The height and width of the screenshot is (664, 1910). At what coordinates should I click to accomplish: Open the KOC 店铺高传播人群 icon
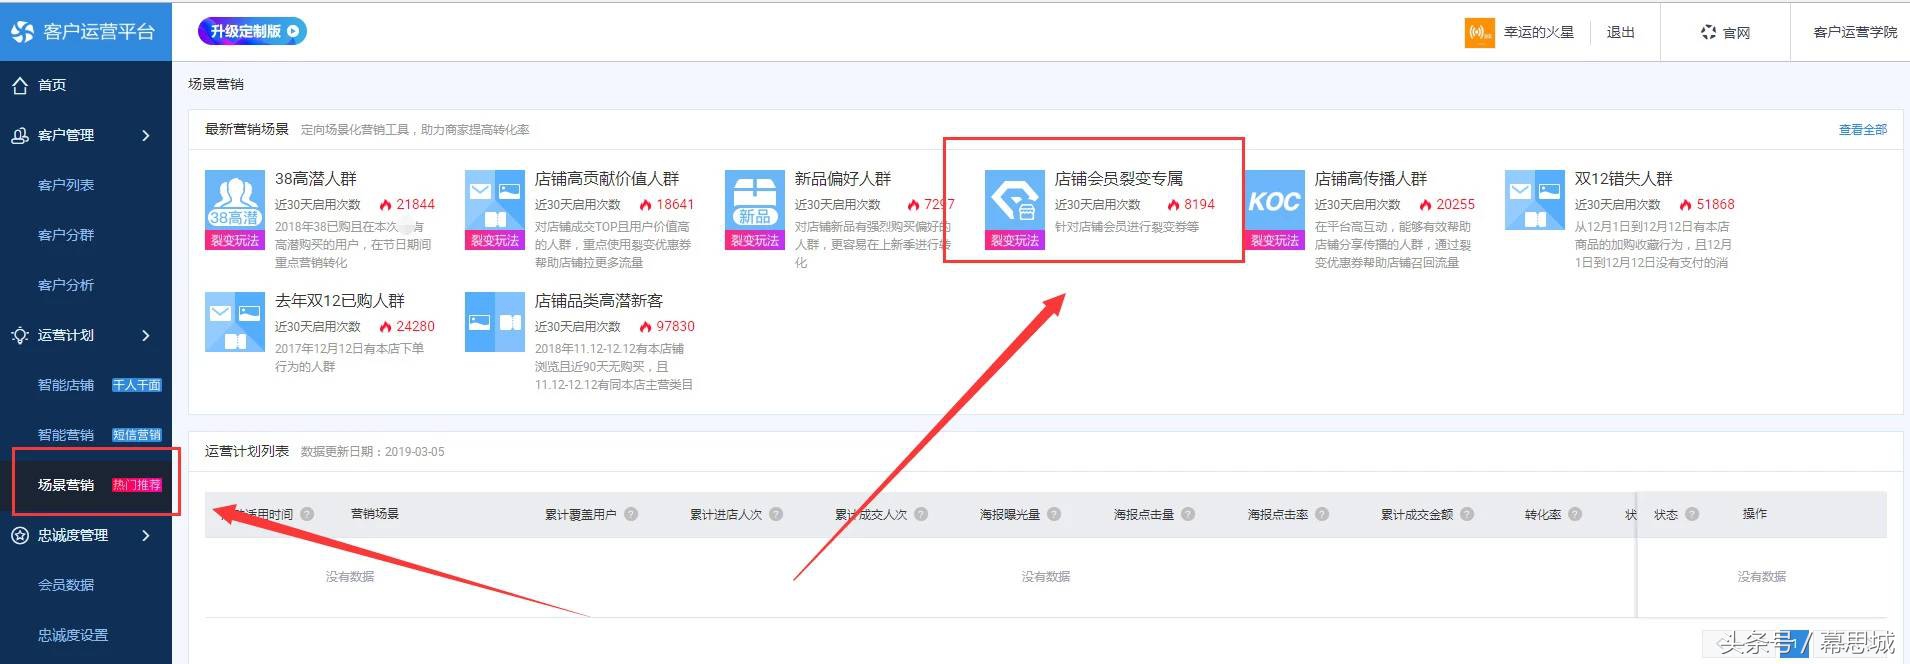[x=1274, y=210]
